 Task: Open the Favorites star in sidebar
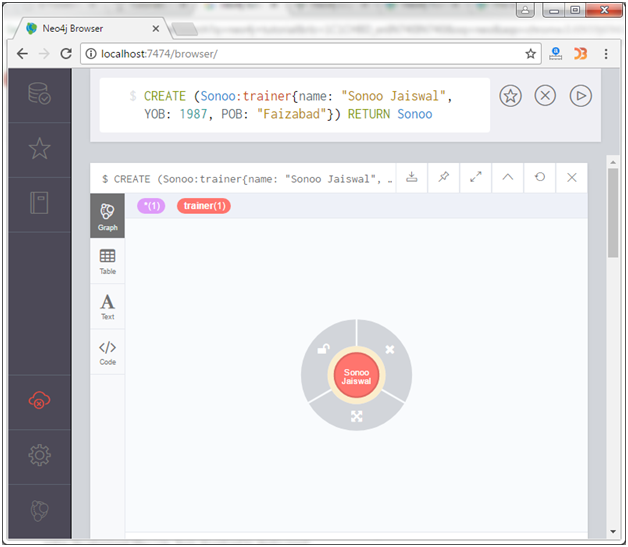(39, 149)
